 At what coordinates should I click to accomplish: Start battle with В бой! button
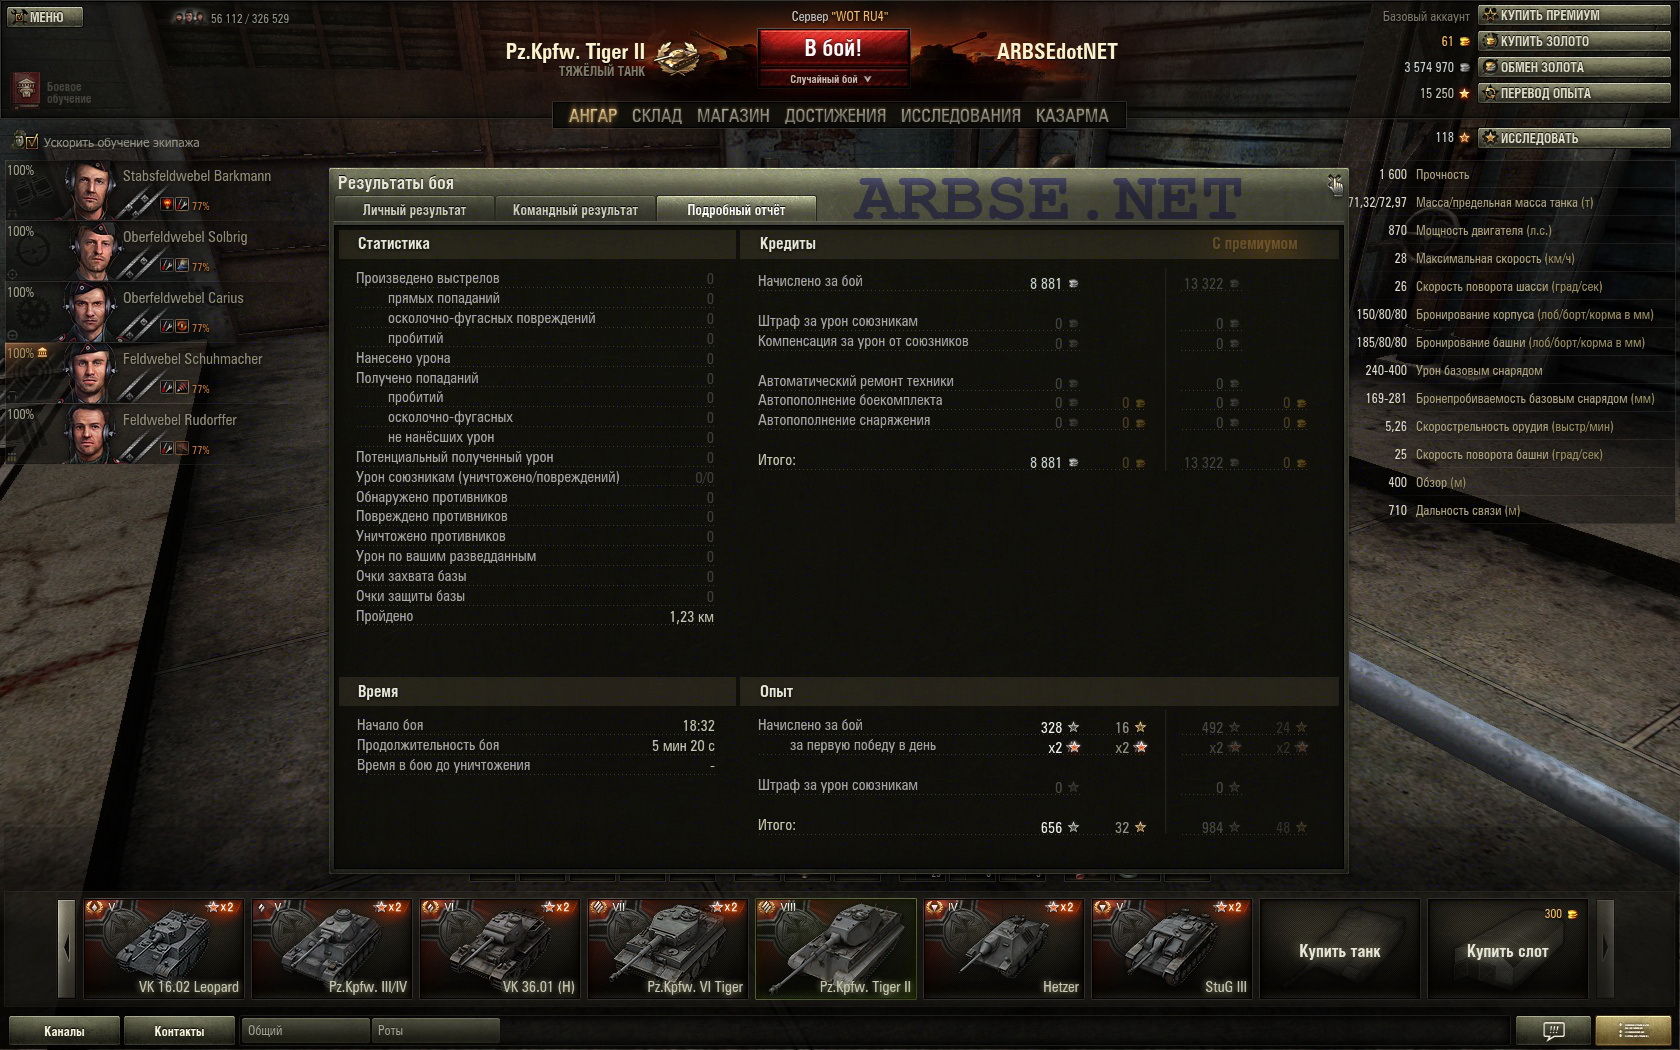[833, 48]
